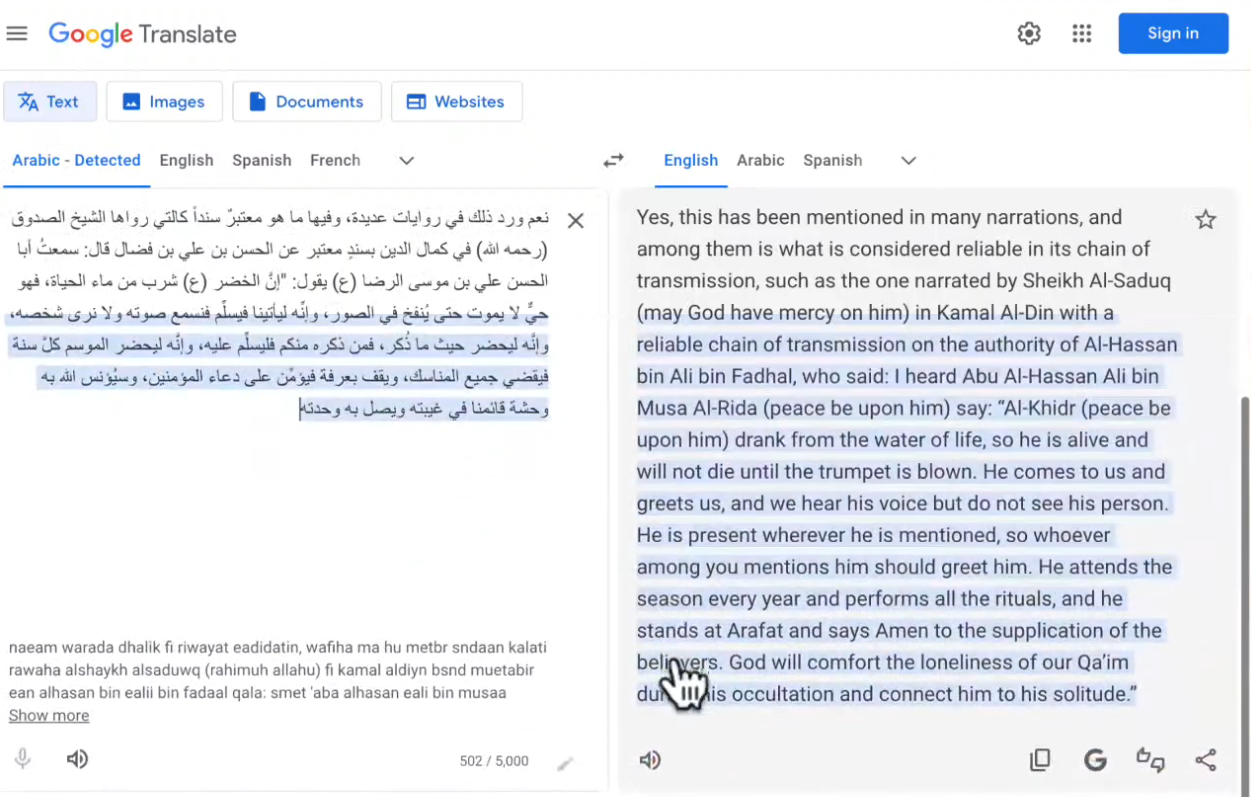This screenshot has width=1251, height=797.
Task: Share the translation
Action: tap(1206, 760)
